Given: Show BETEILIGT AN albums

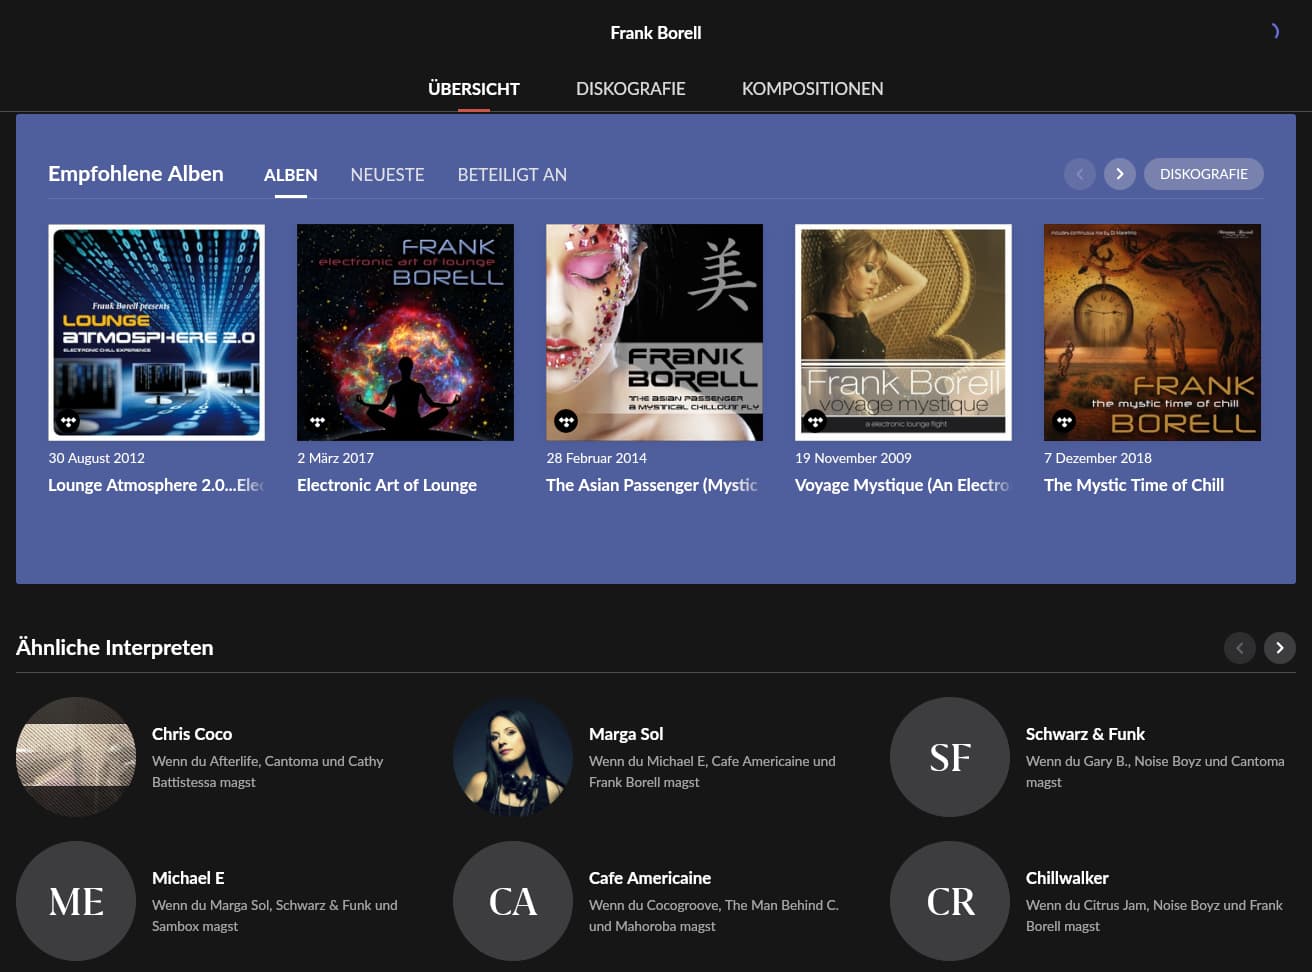Looking at the screenshot, I should click(x=512, y=175).
